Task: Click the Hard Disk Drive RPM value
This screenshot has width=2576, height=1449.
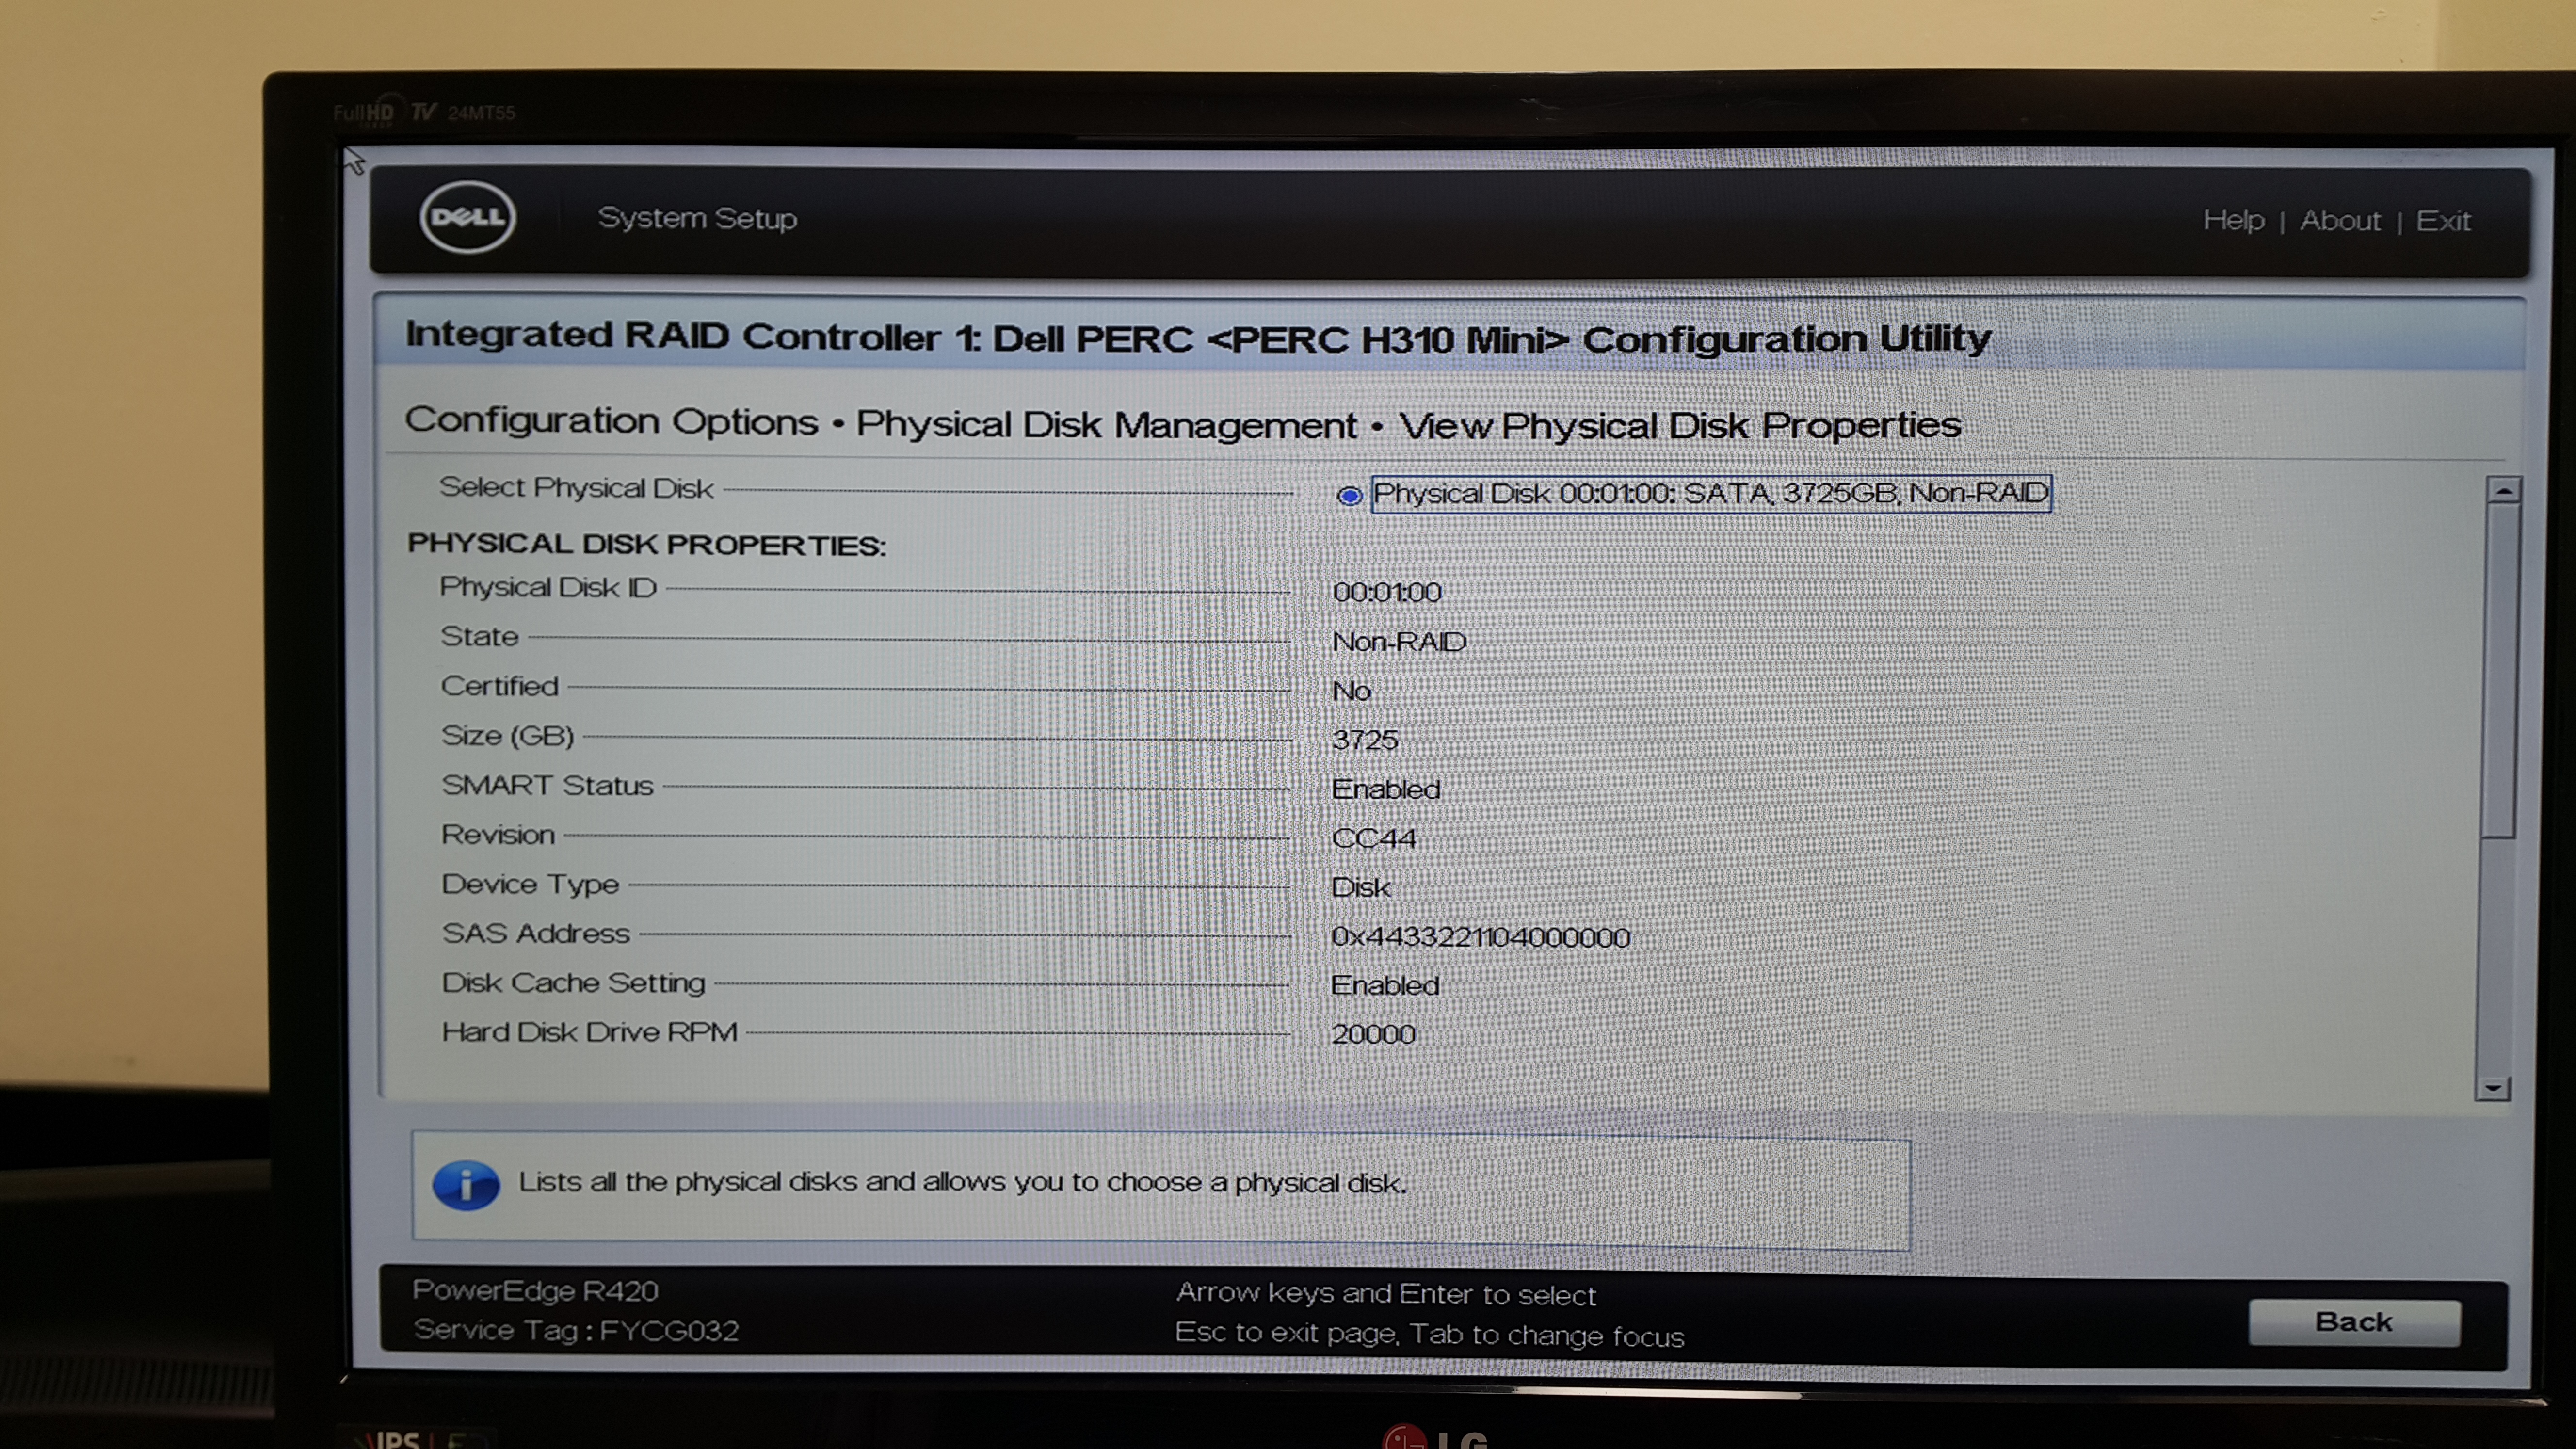Action: (x=1373, y=1034)
